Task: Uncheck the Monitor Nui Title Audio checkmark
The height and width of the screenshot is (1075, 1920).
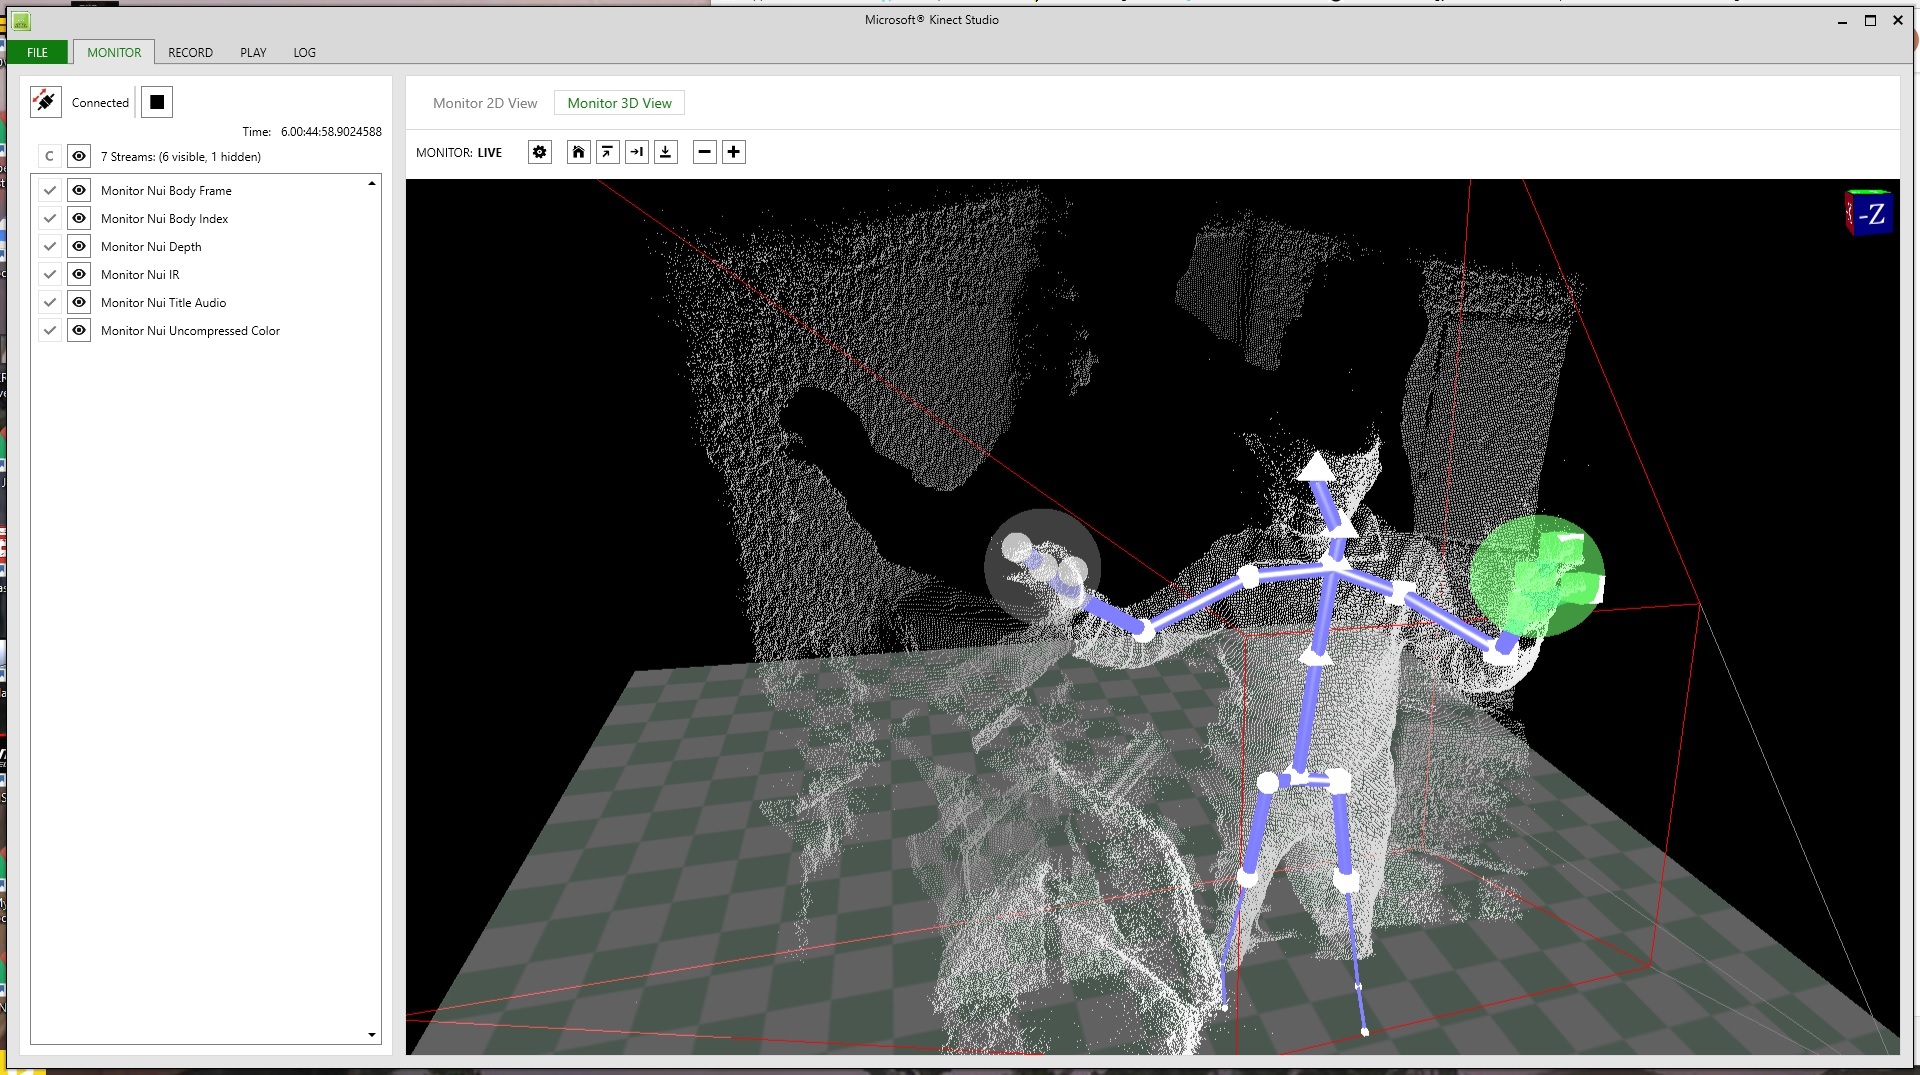Action: coord(49,302)
